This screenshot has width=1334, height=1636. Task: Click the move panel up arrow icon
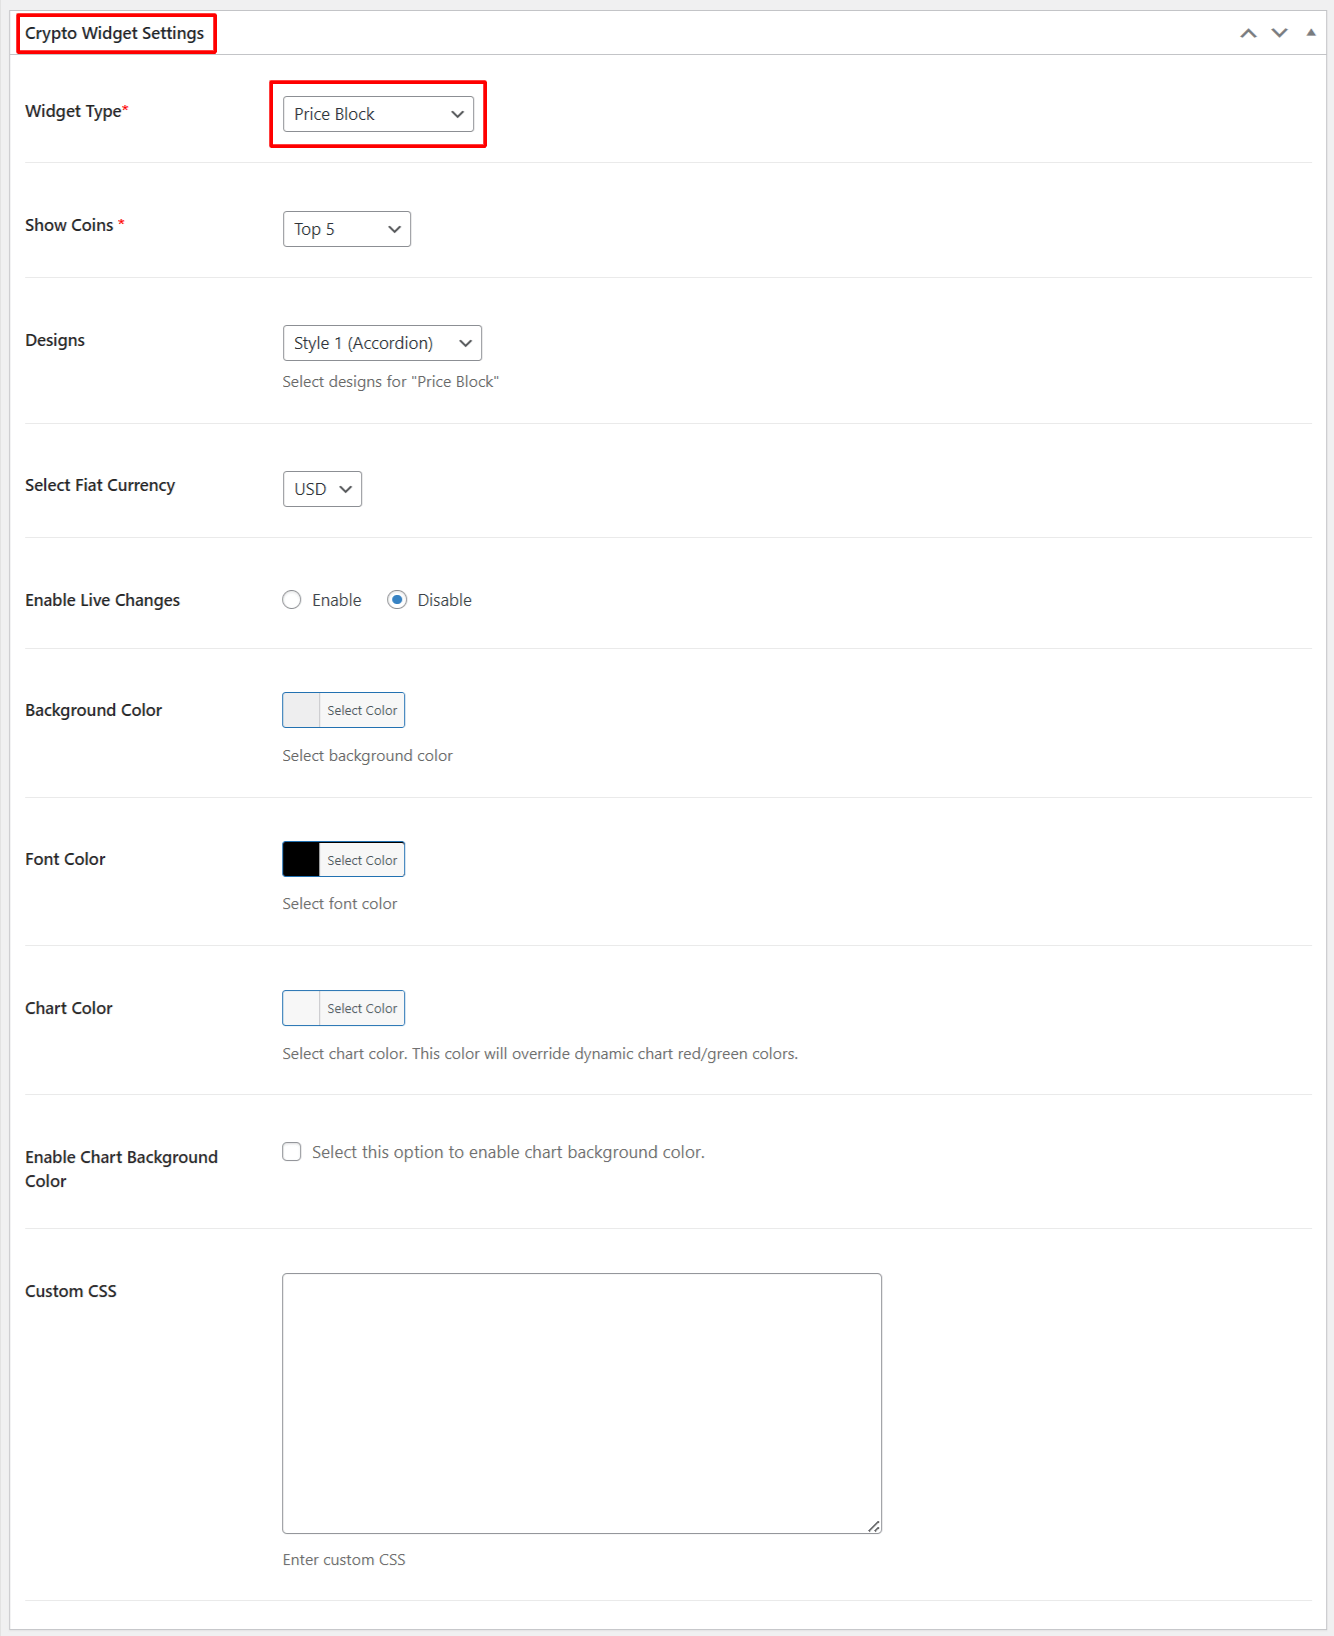(x=1248, y=33)
